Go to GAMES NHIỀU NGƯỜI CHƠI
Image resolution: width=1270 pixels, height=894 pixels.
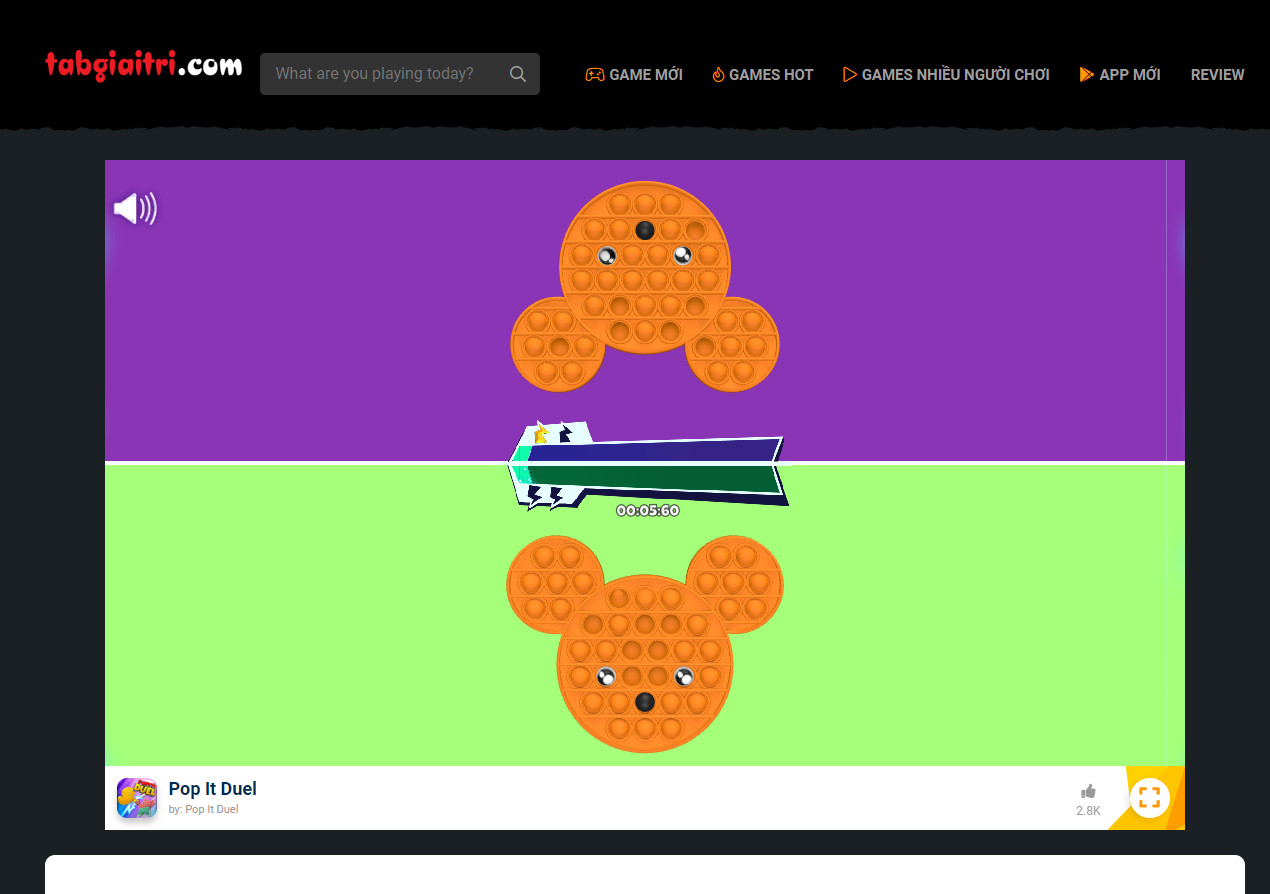946,75
